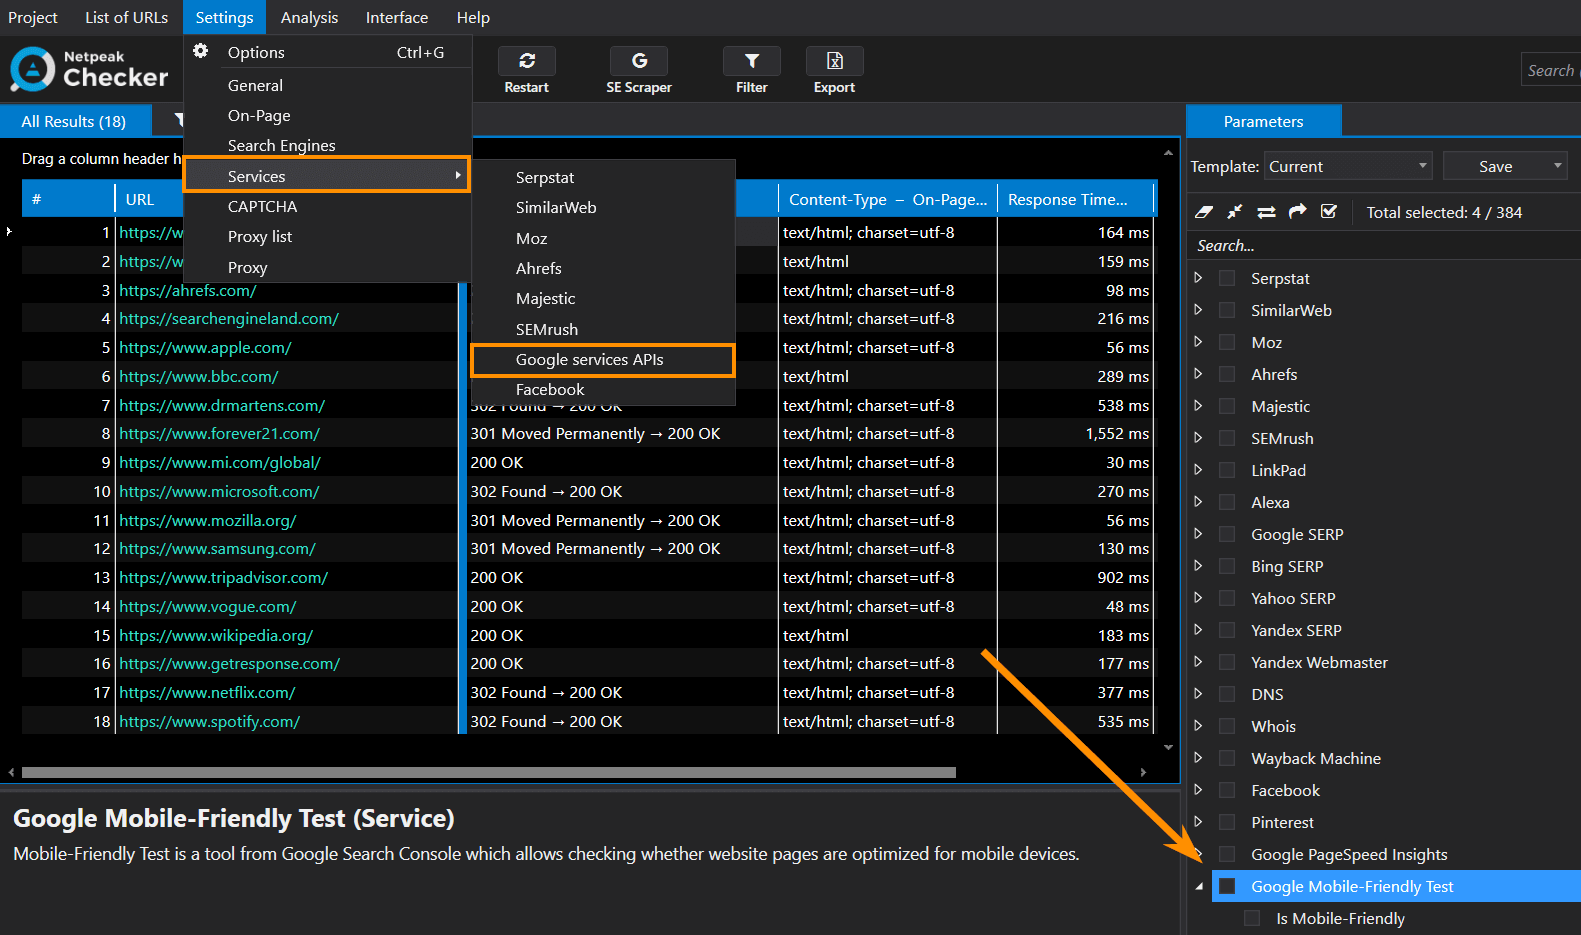Viewport: 1581px width, 935px height.
Task: Open the Save button dropdown arrow
Action: [x=1557, y=166]
